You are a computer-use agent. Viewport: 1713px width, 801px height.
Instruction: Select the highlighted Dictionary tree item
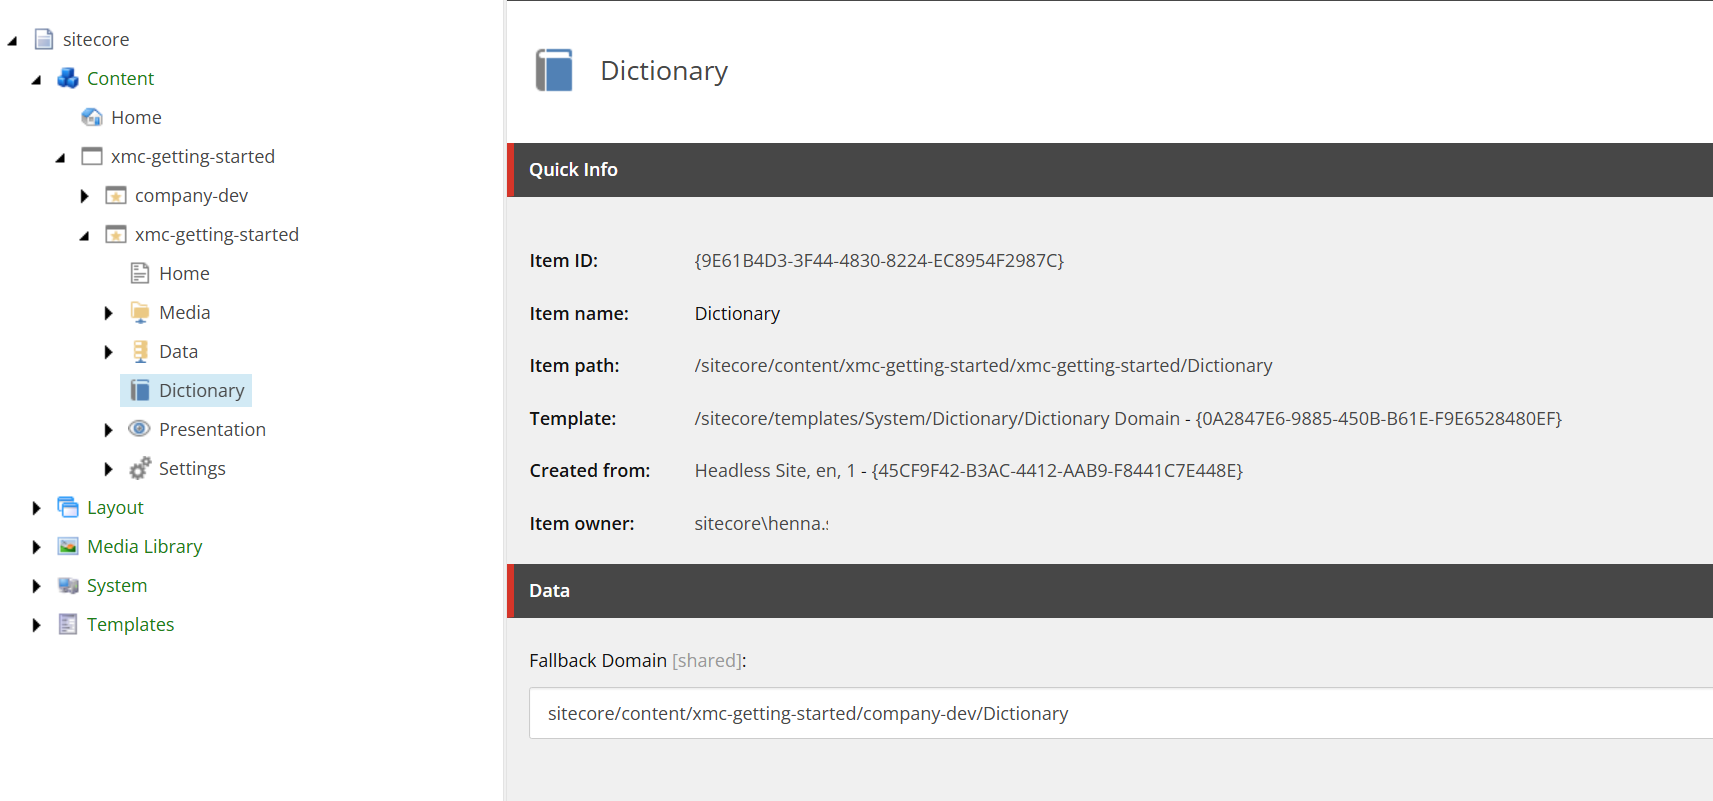point(186,390)
